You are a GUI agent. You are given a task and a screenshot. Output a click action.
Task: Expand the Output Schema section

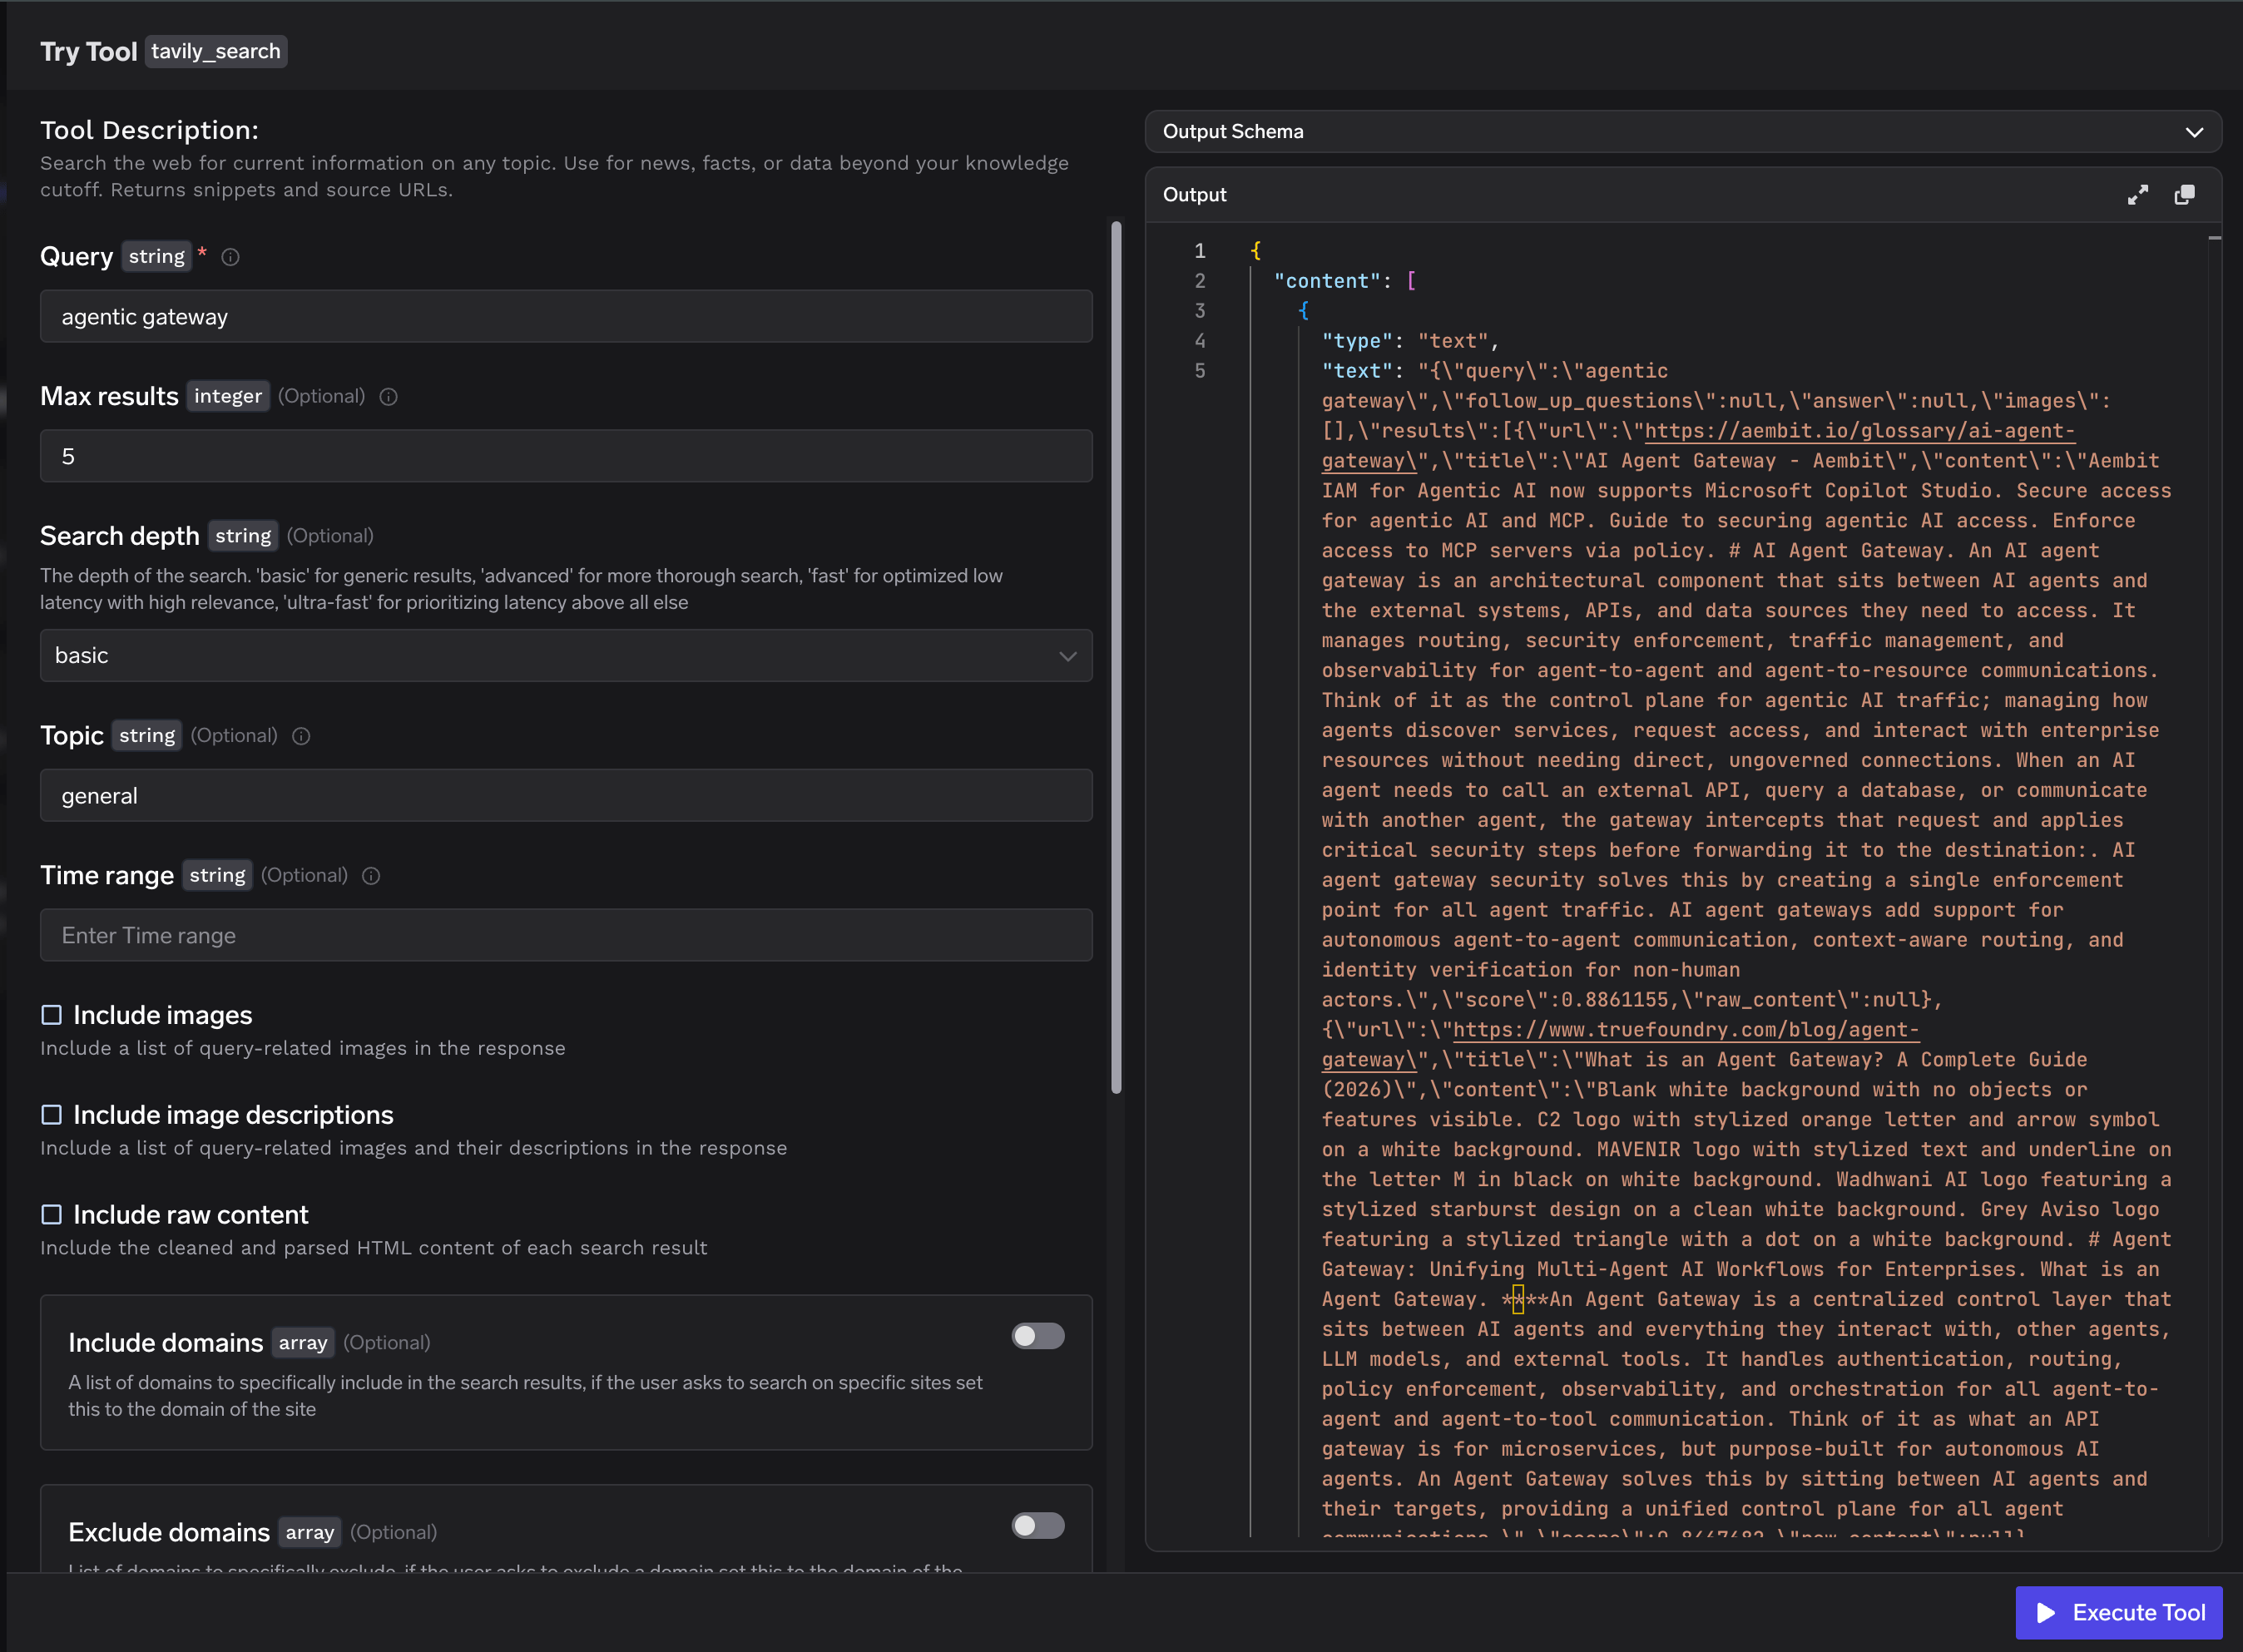click(x=1683, y=132)
